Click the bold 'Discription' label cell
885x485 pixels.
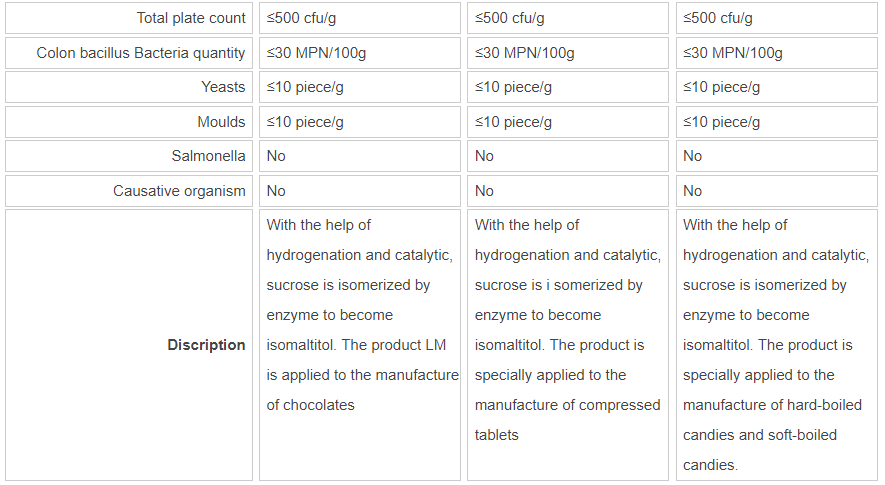click(x=206, y=345)
